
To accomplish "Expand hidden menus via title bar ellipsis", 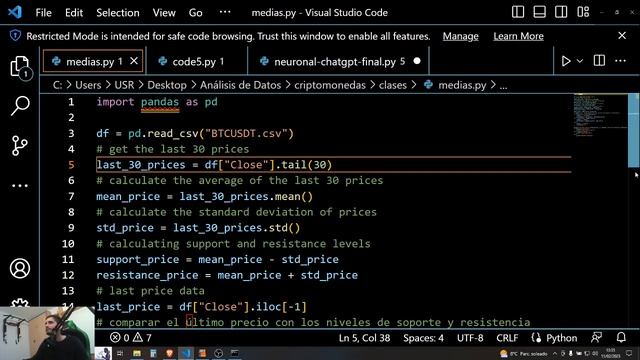I will (x=225, y=12).
